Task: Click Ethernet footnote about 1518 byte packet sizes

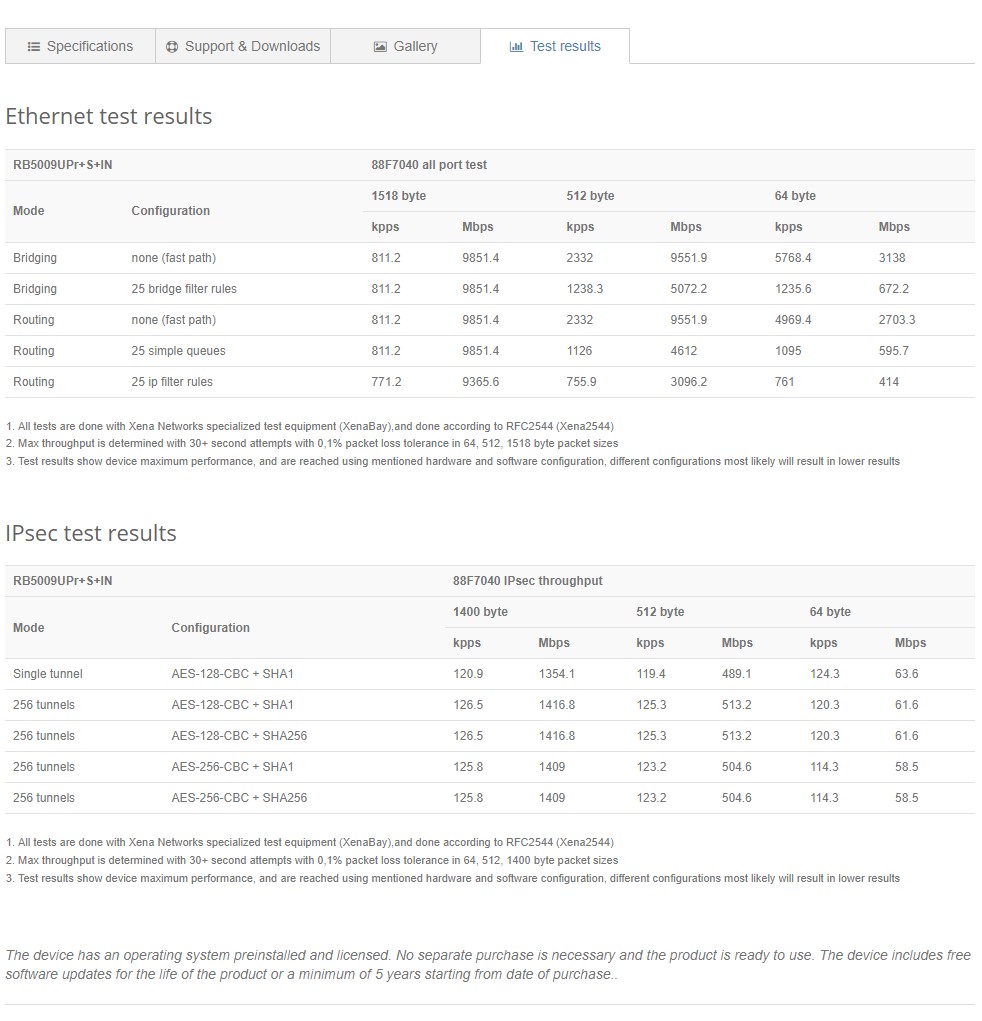Action: tap(312, 443)
